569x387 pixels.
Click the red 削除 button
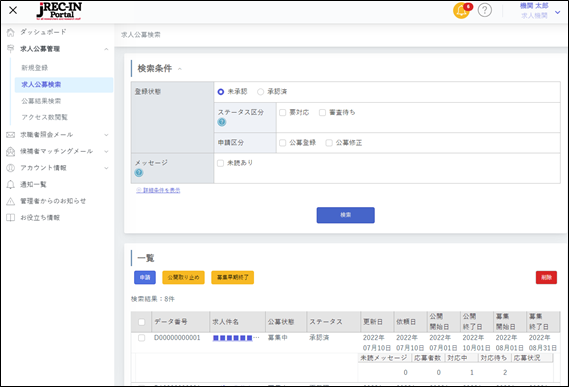[546, 277]
